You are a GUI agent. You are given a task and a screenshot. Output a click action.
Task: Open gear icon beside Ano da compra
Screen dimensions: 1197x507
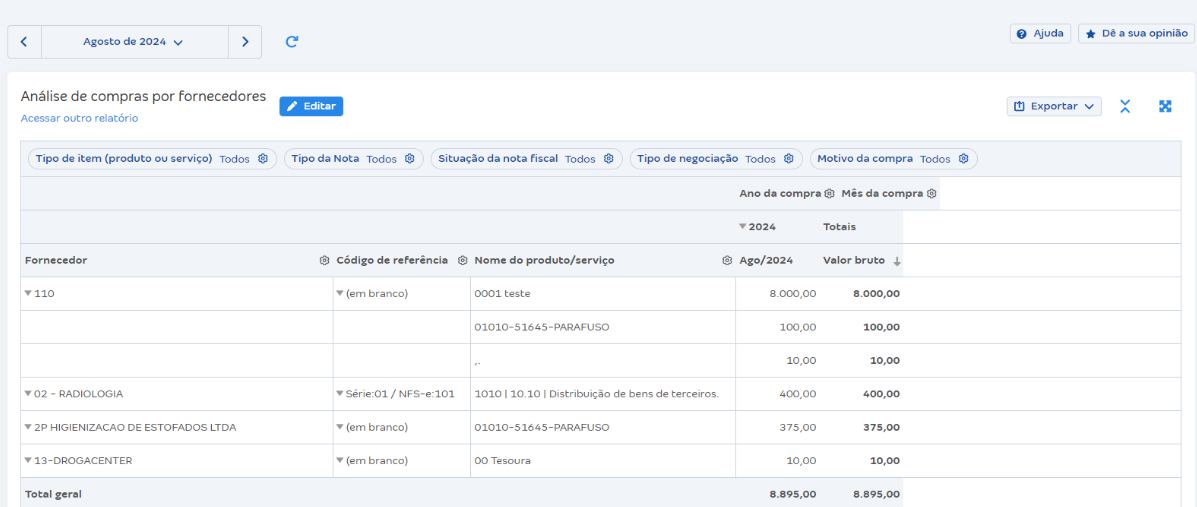[829, 194]
